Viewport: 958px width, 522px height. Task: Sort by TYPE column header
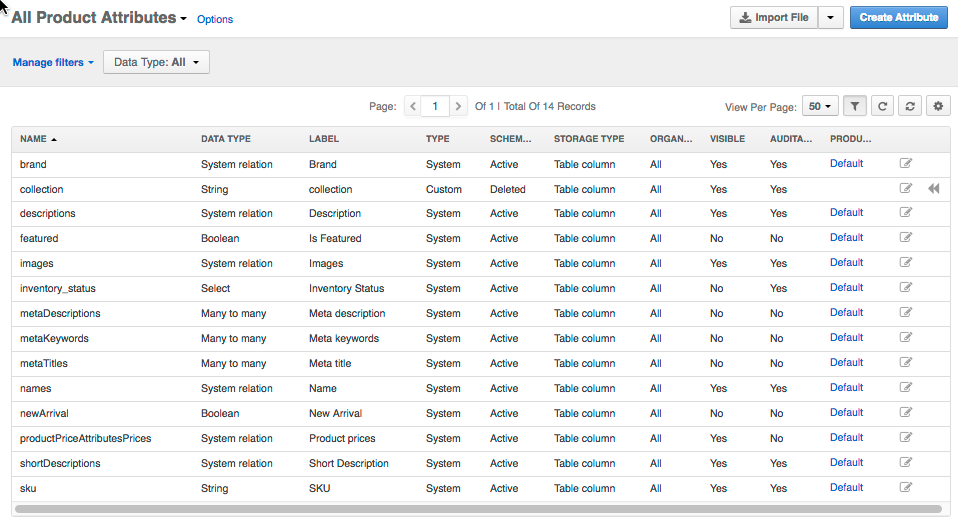[437, 139]
